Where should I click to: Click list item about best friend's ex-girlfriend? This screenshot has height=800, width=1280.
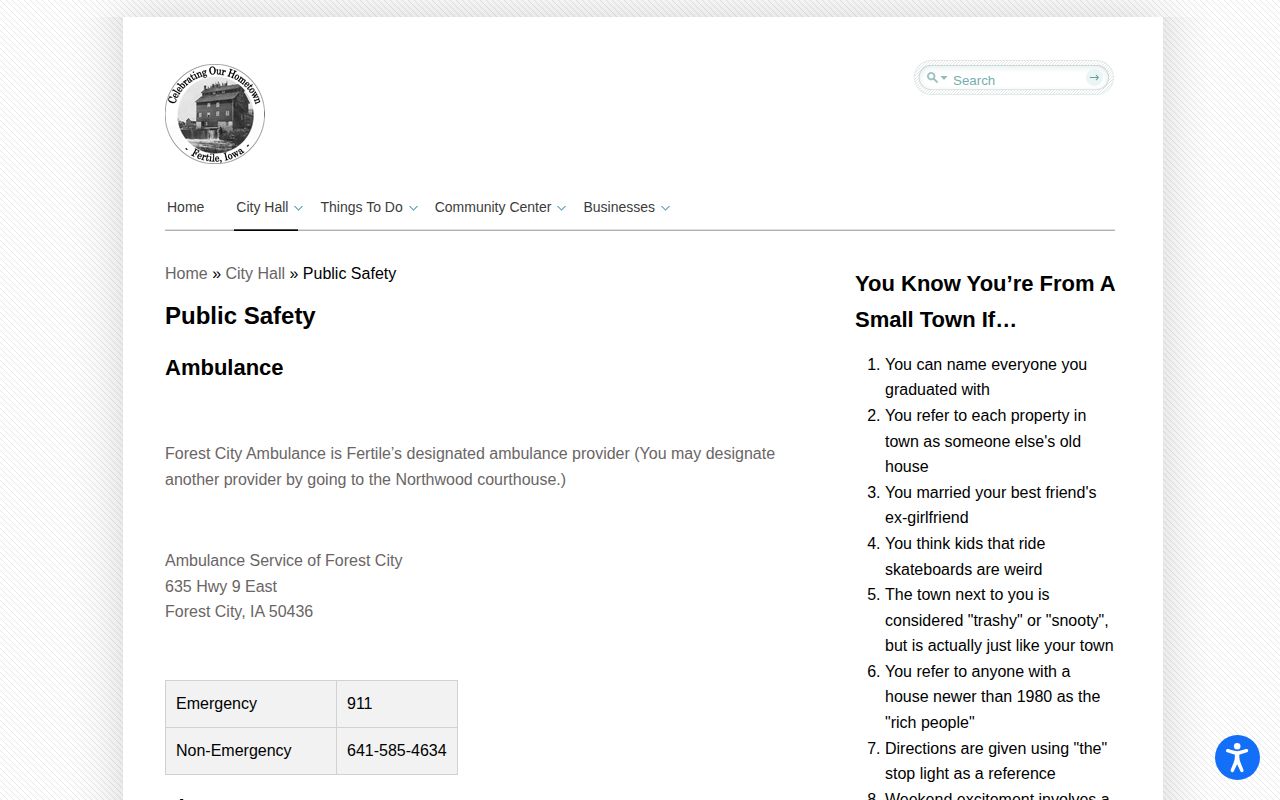click(x=990, y=505)
